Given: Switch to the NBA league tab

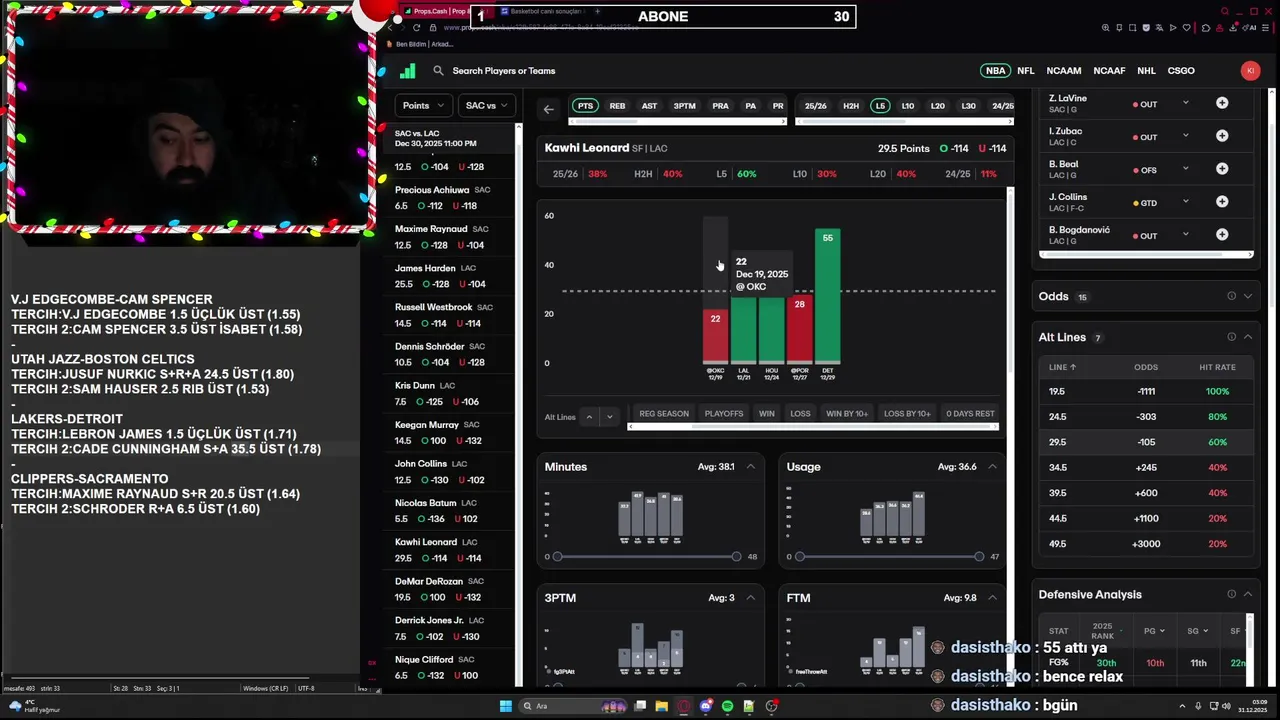Looking at the screenshot, I should (995, 71).
